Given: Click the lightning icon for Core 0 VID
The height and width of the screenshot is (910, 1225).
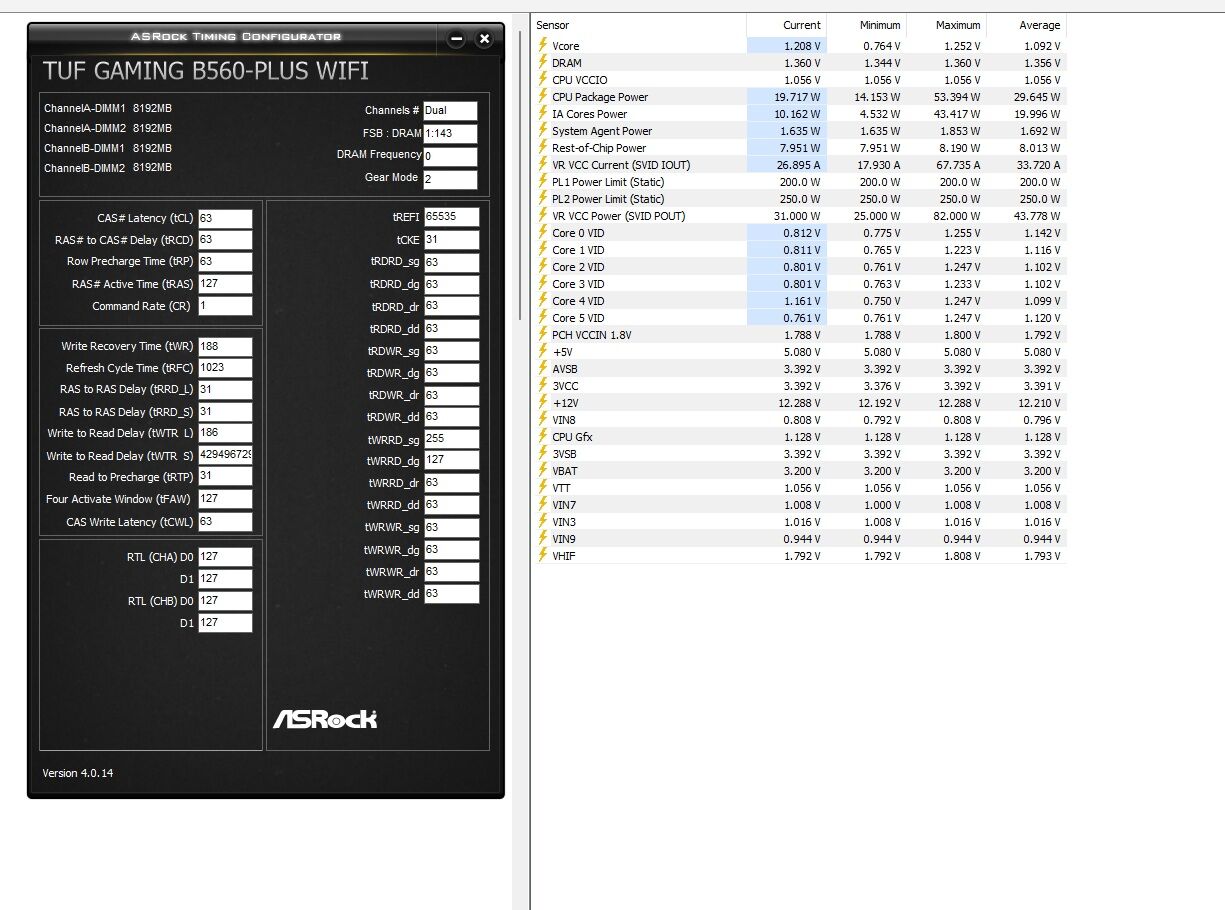Looking at the screenshot, I should click(543, 233).
